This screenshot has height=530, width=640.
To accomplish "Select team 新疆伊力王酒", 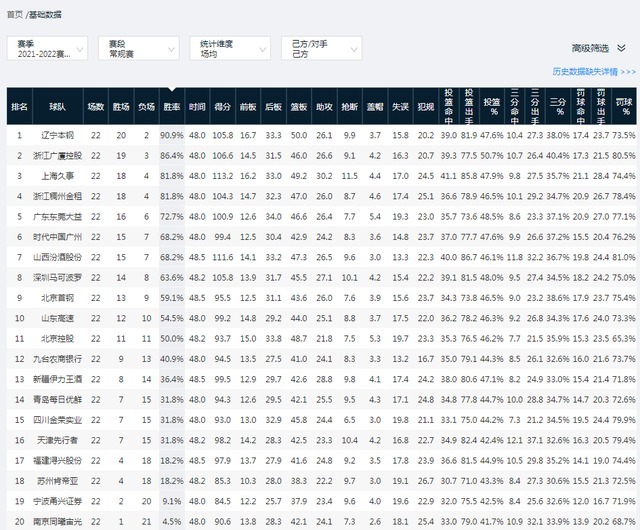I will pos(58,379).
